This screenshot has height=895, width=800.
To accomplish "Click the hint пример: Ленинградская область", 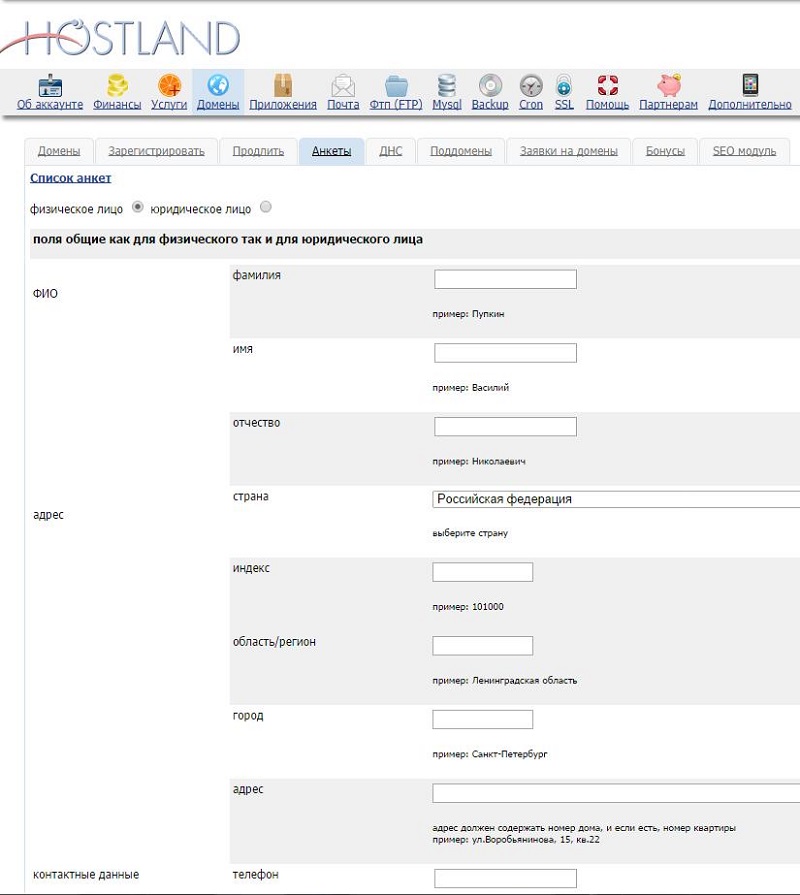I will (x=505, y=680).
